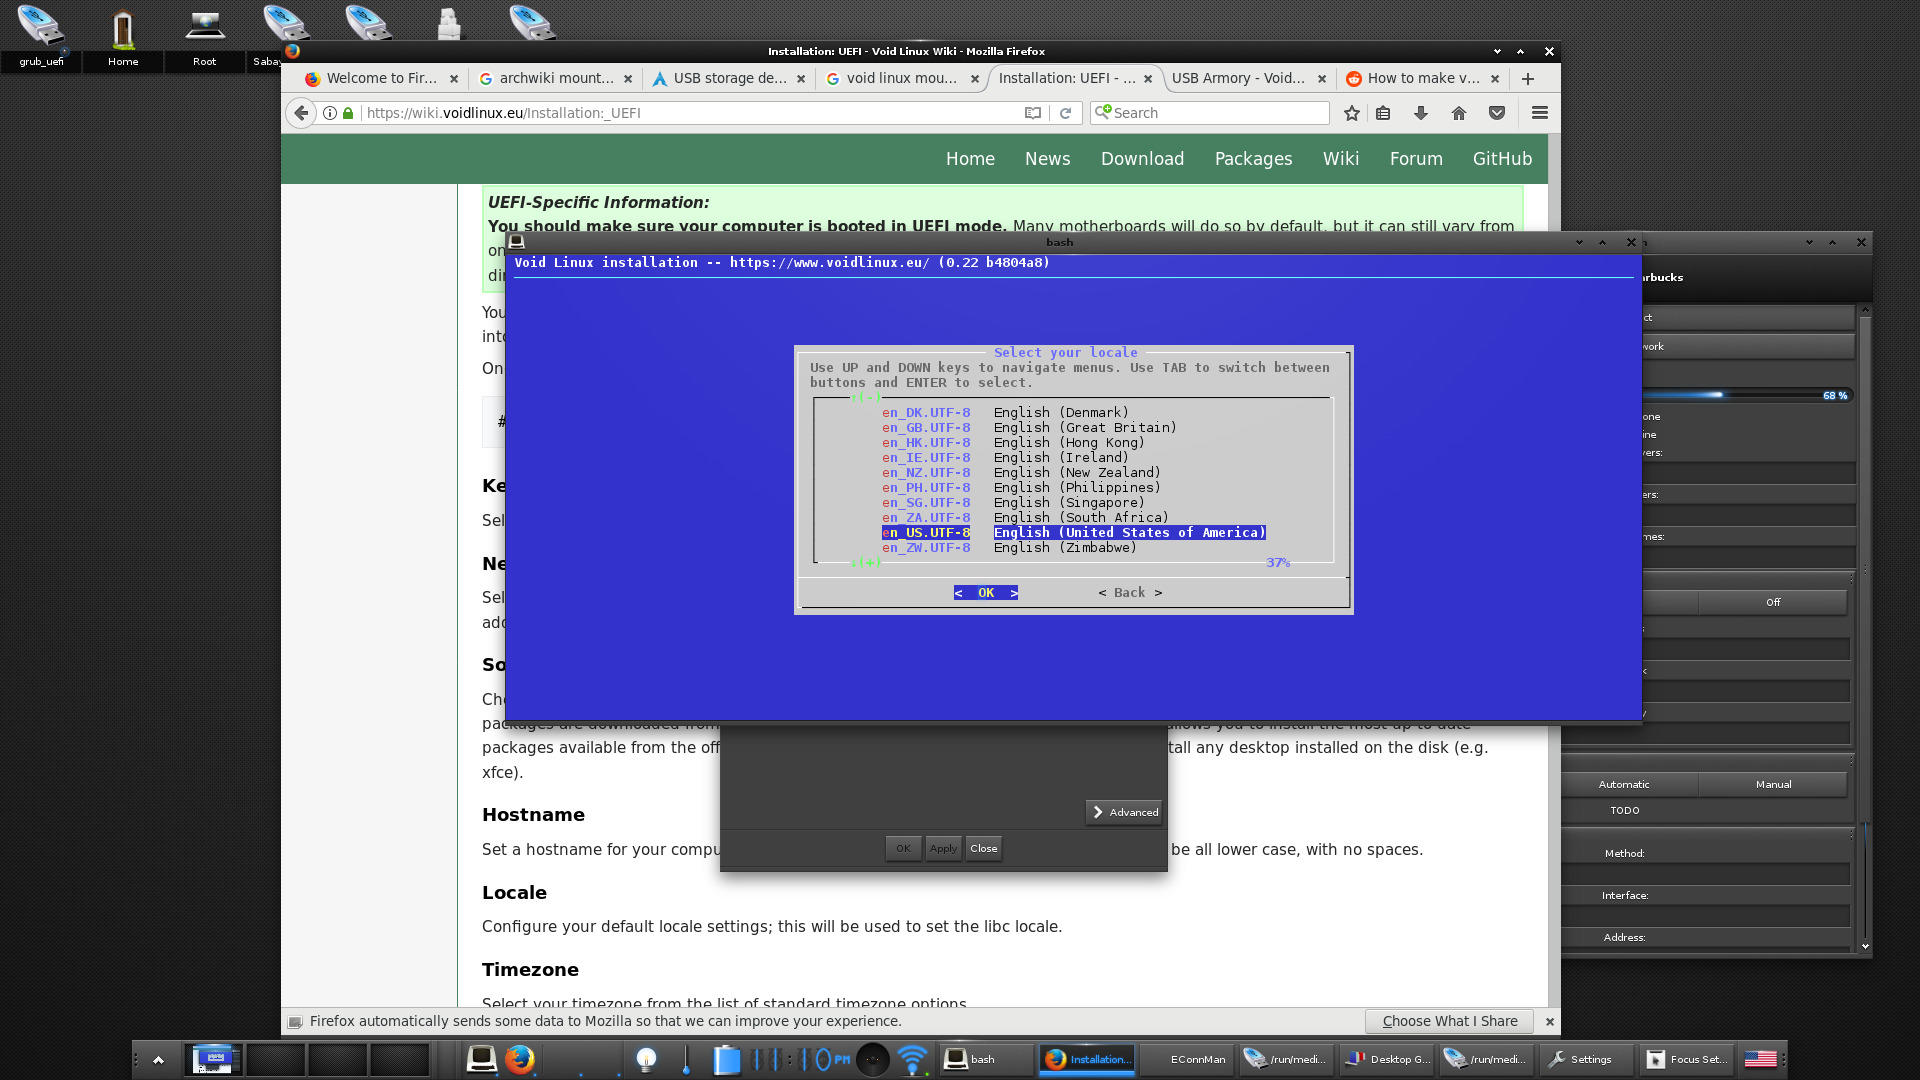The image size is (1920, 1080).
Task: Switch to the 'archwiki mount...' tab
Action: (x=555, y=78)
